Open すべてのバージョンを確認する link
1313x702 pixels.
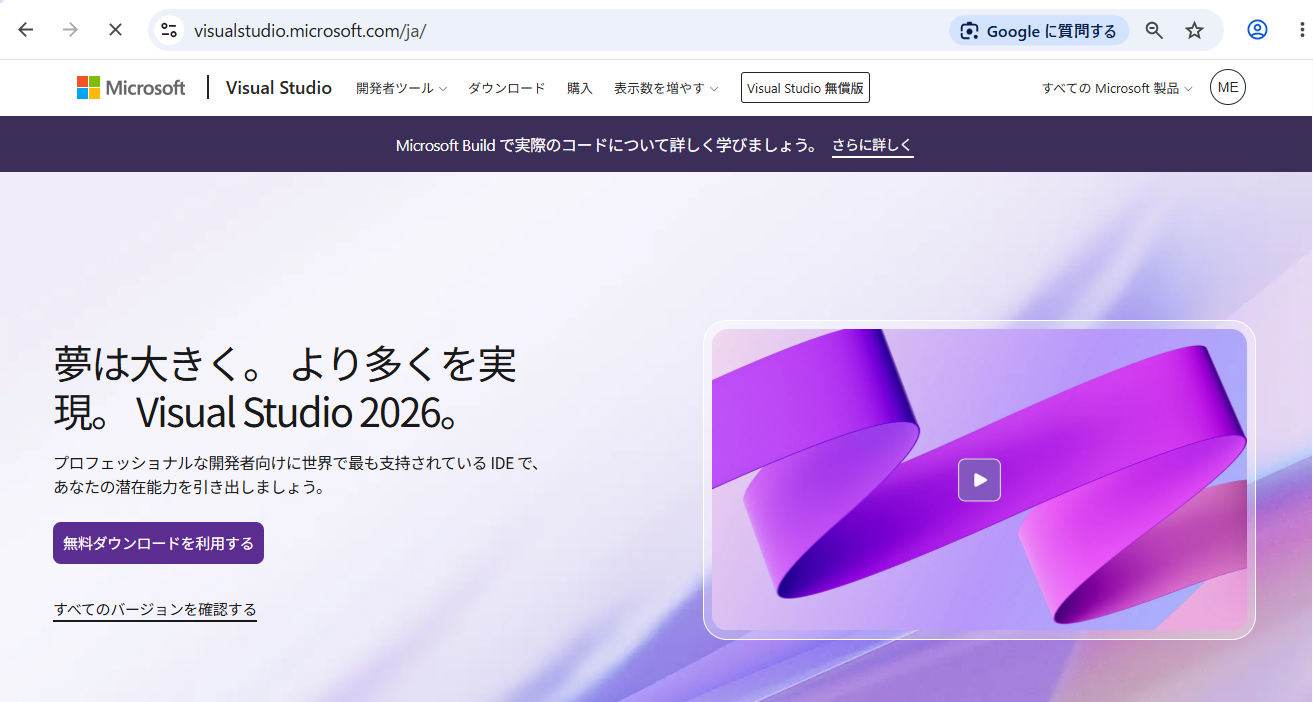pos(155,609)
